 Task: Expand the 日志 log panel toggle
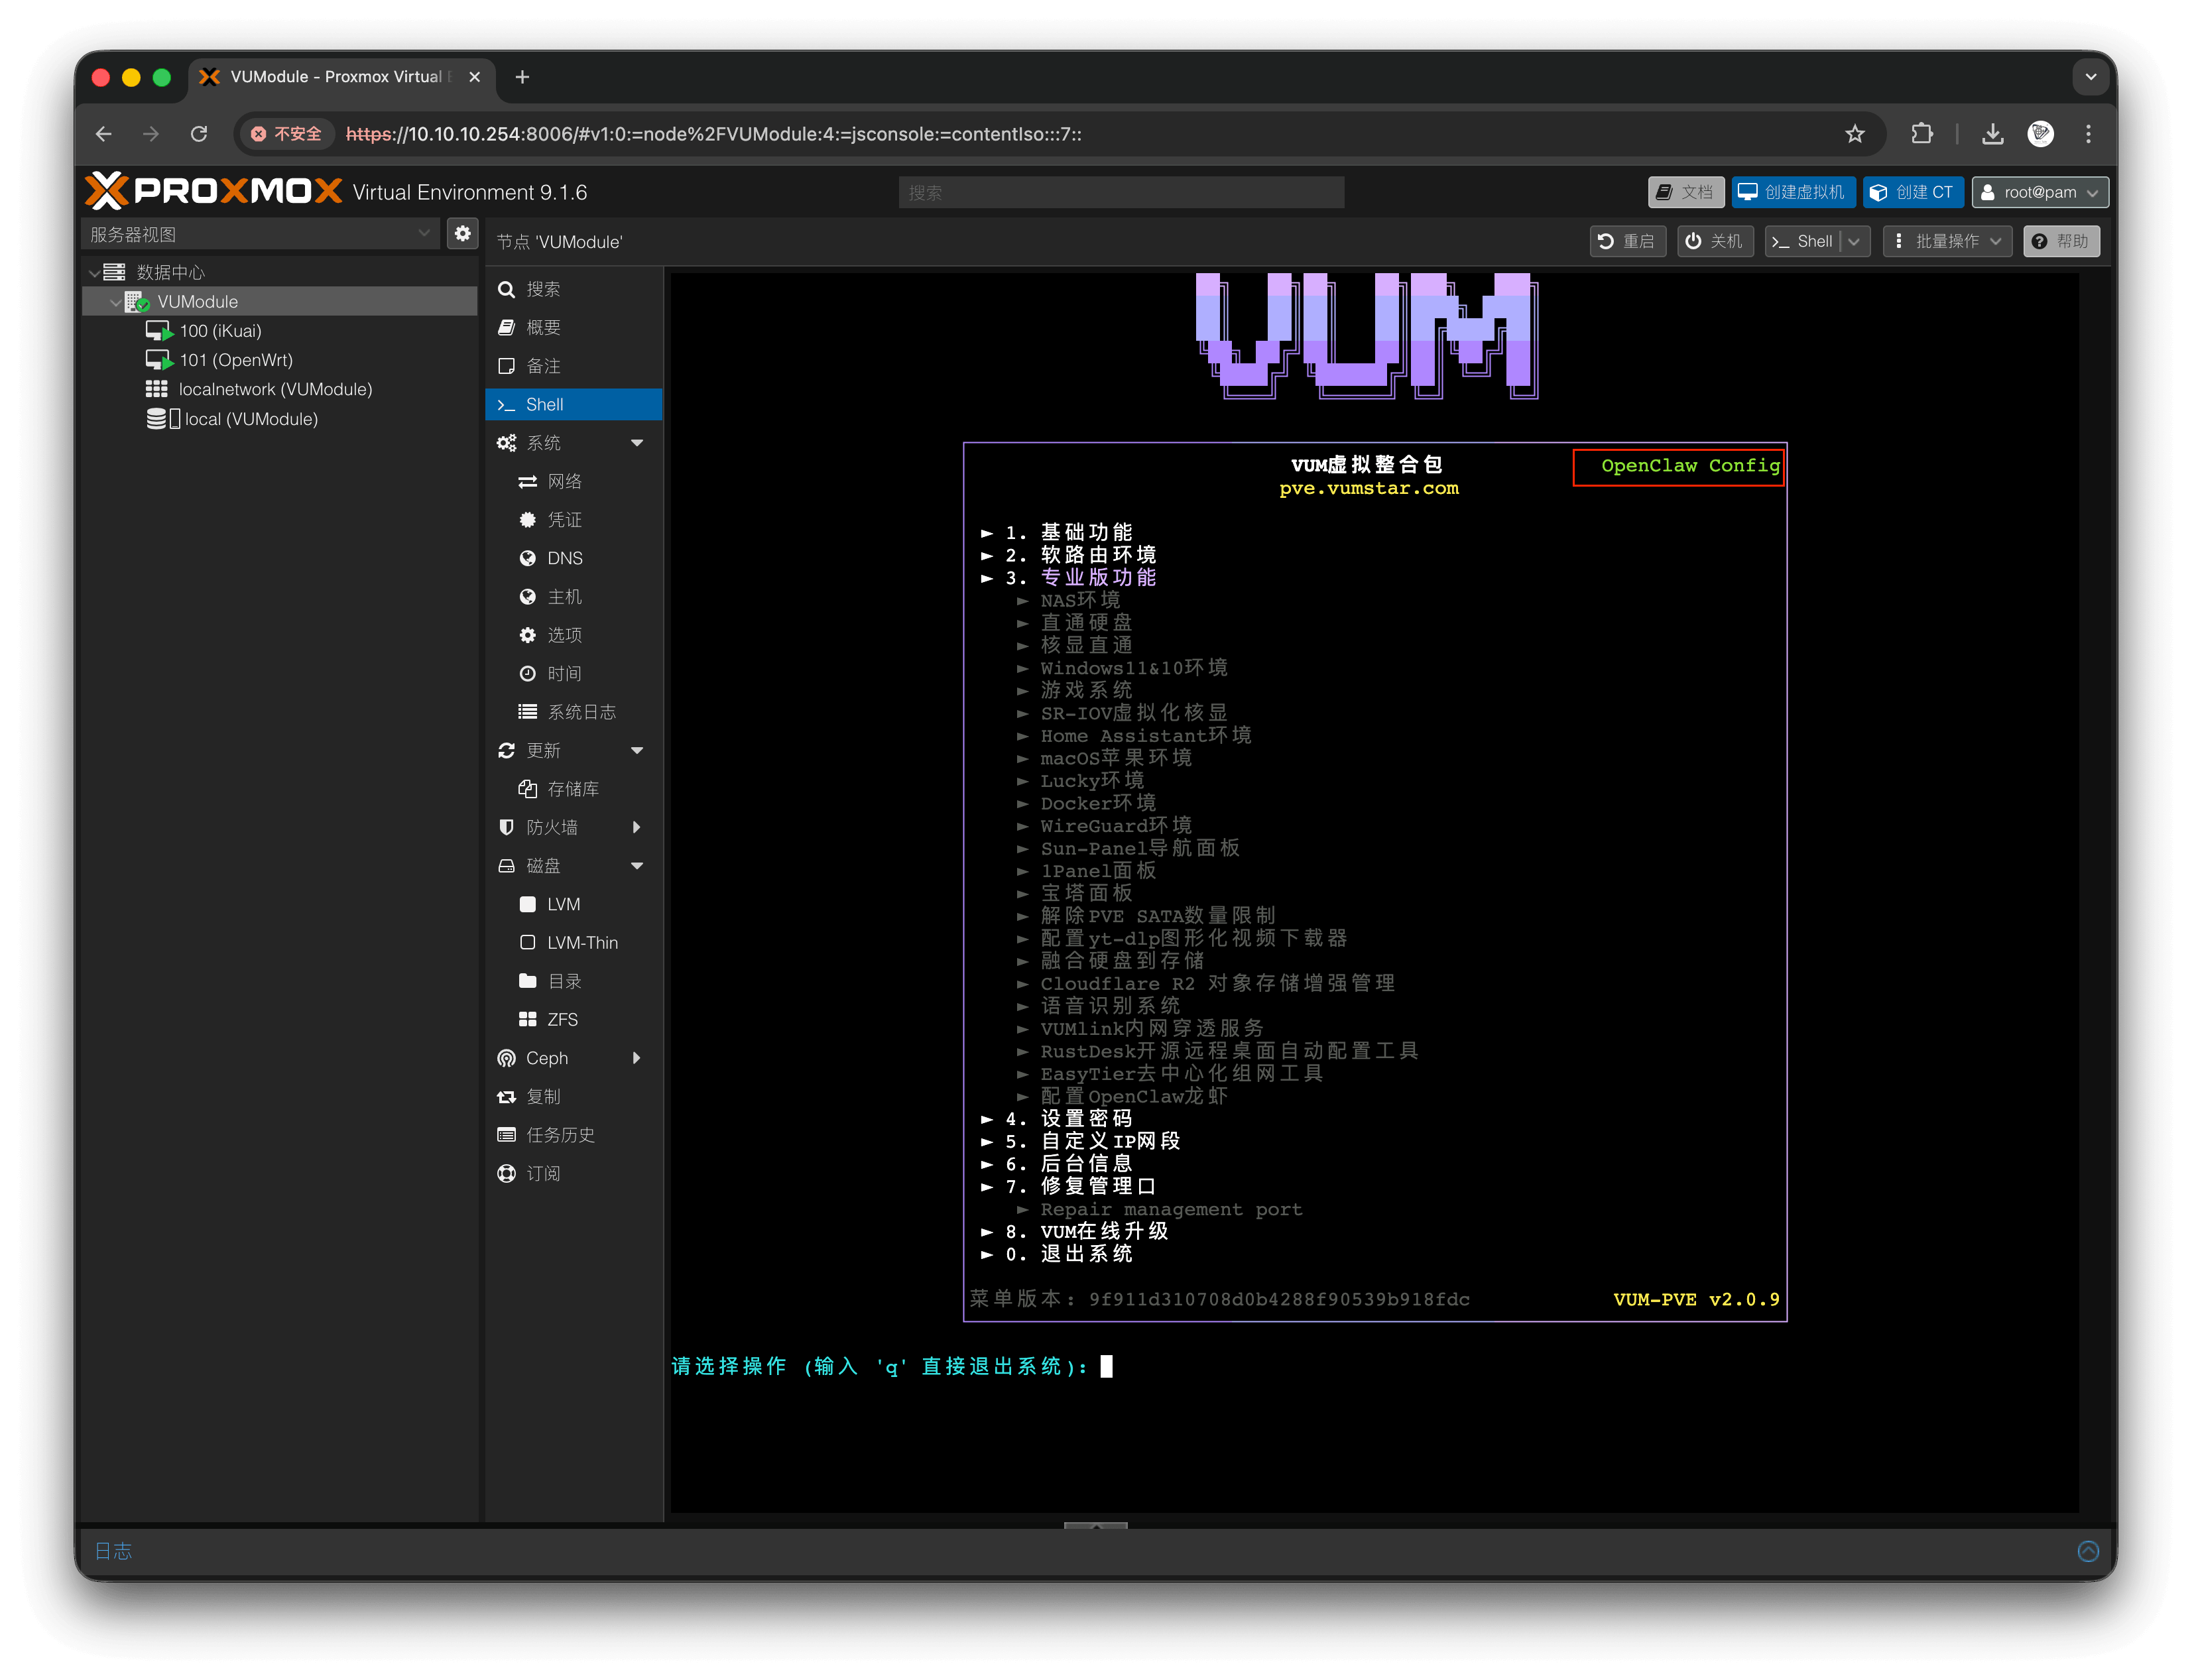click(x=2087, y=1551)
